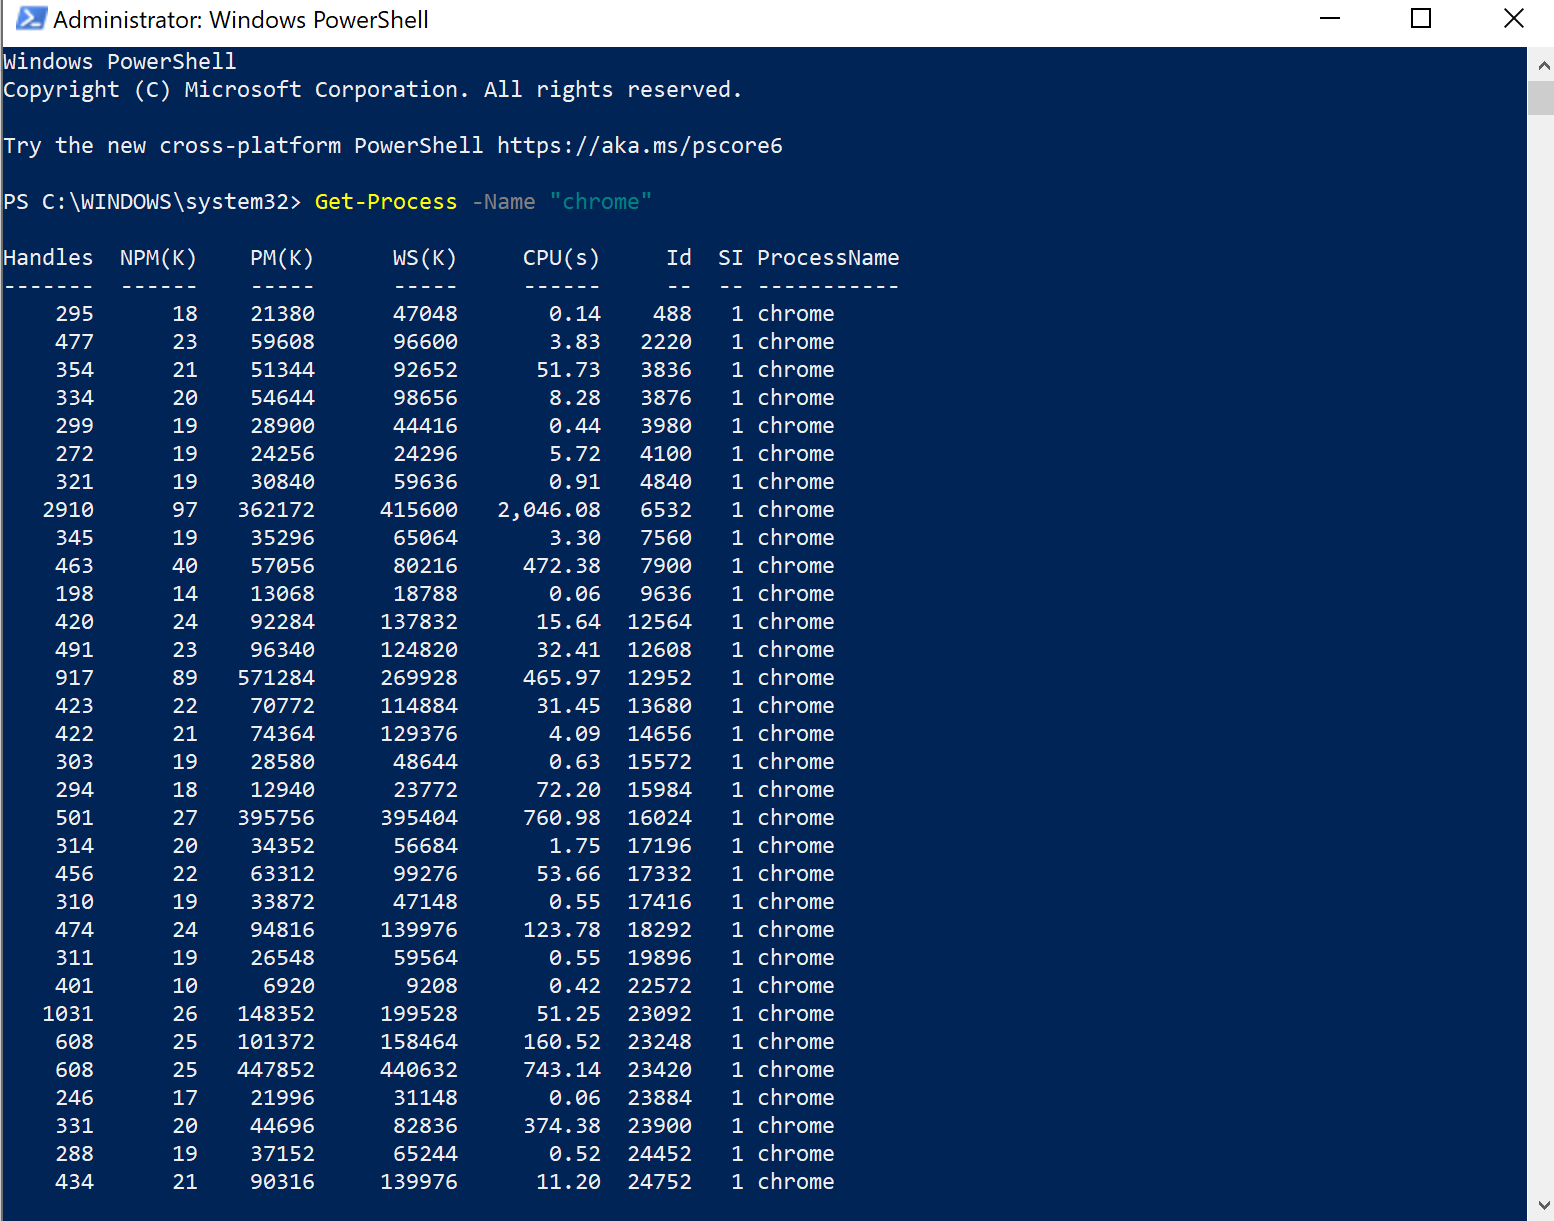Click the PM(K) column header

pos(282,258)
